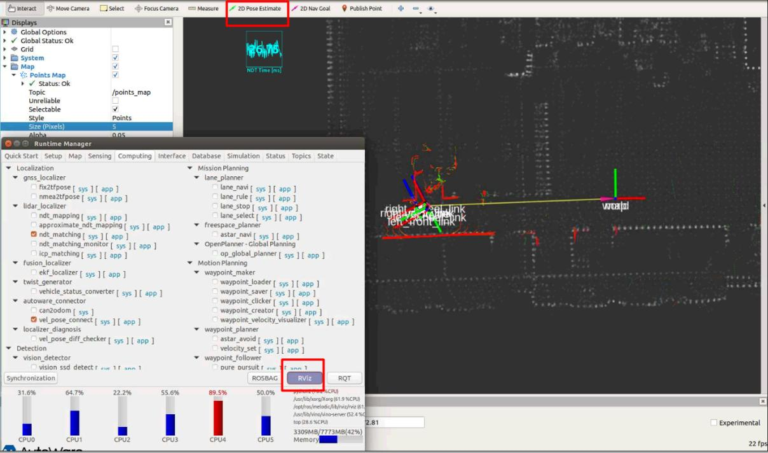Open app settings link for ndt_mapping
The image size is (768, 453).
116,217
